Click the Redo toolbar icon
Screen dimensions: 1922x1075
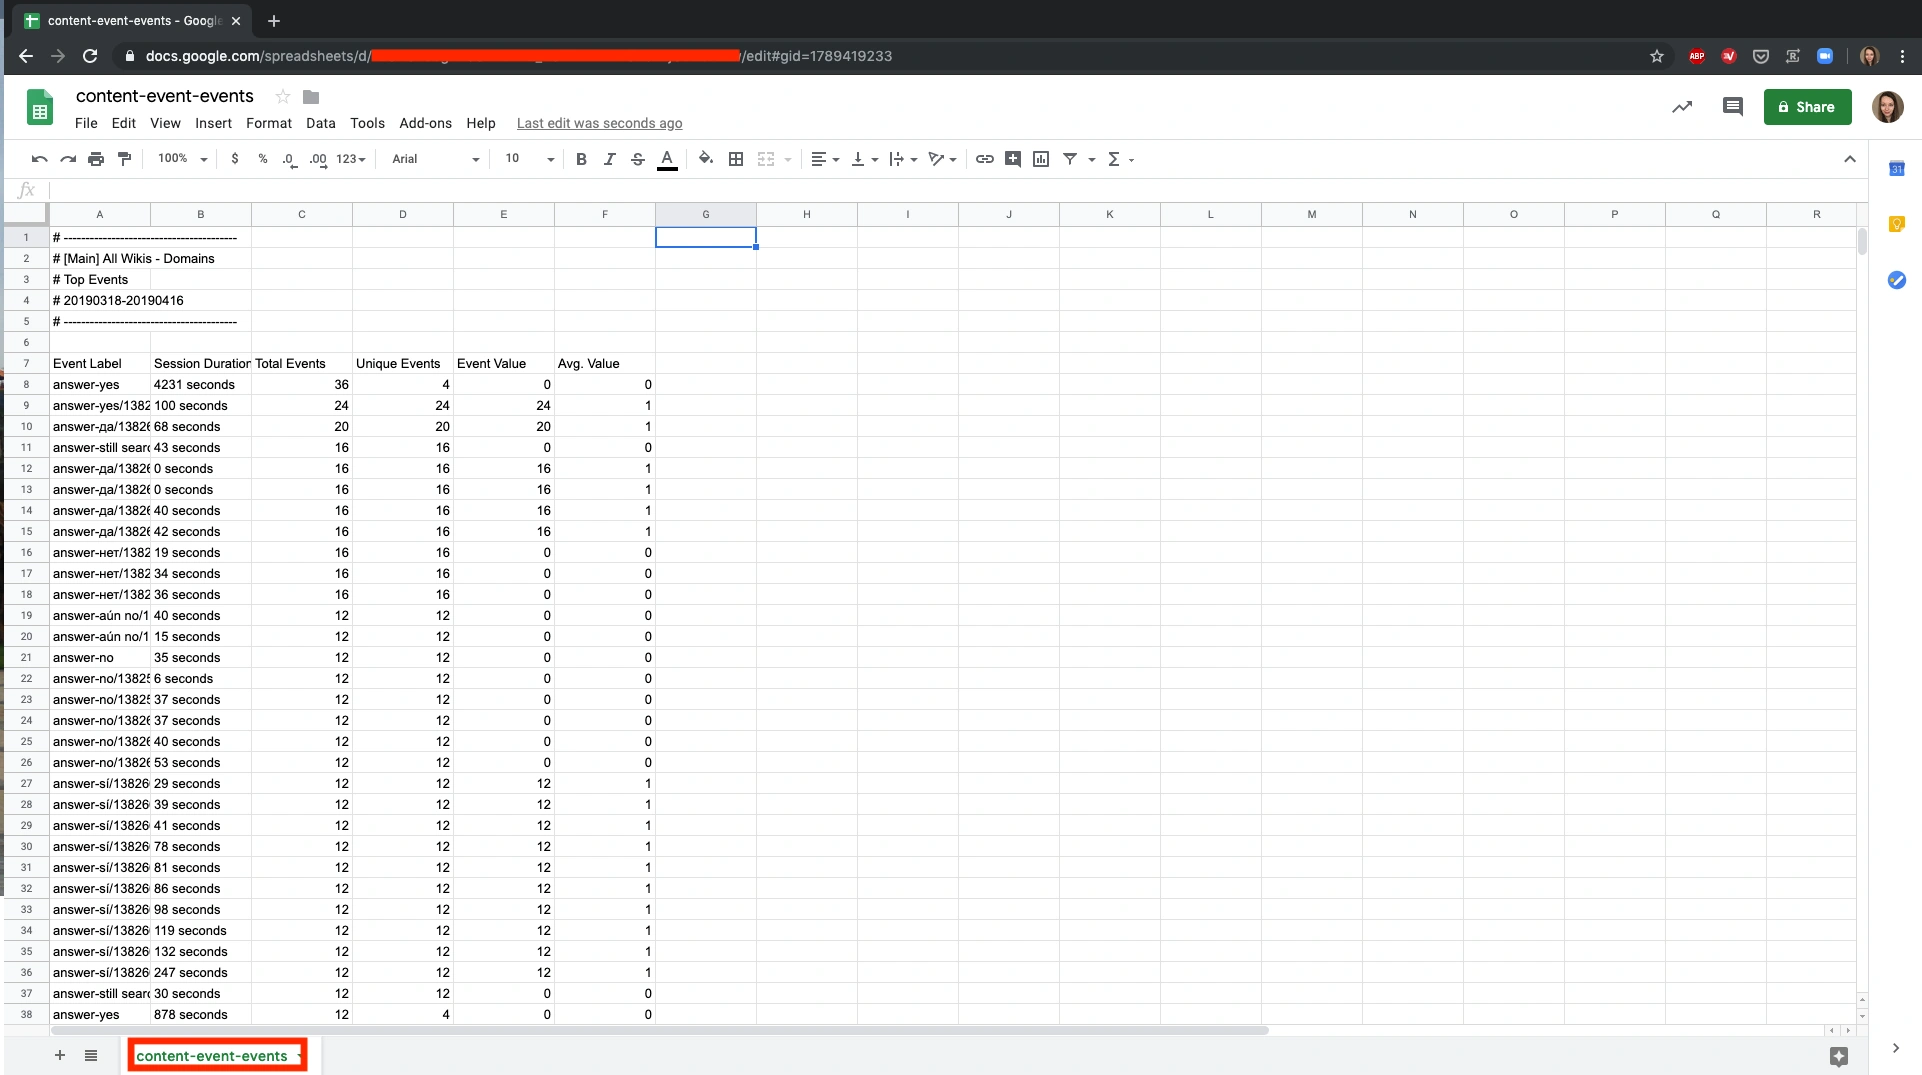(68, 159)
